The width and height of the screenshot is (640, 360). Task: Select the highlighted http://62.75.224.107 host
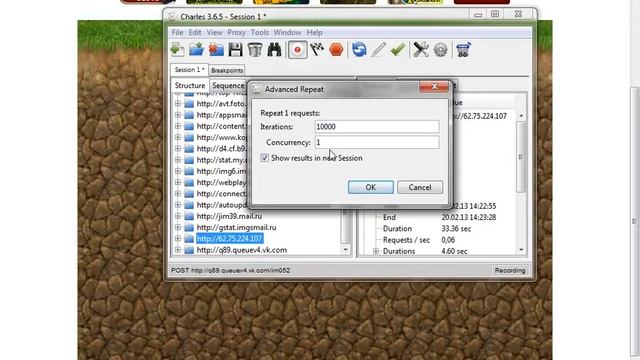tap(229, 238)
